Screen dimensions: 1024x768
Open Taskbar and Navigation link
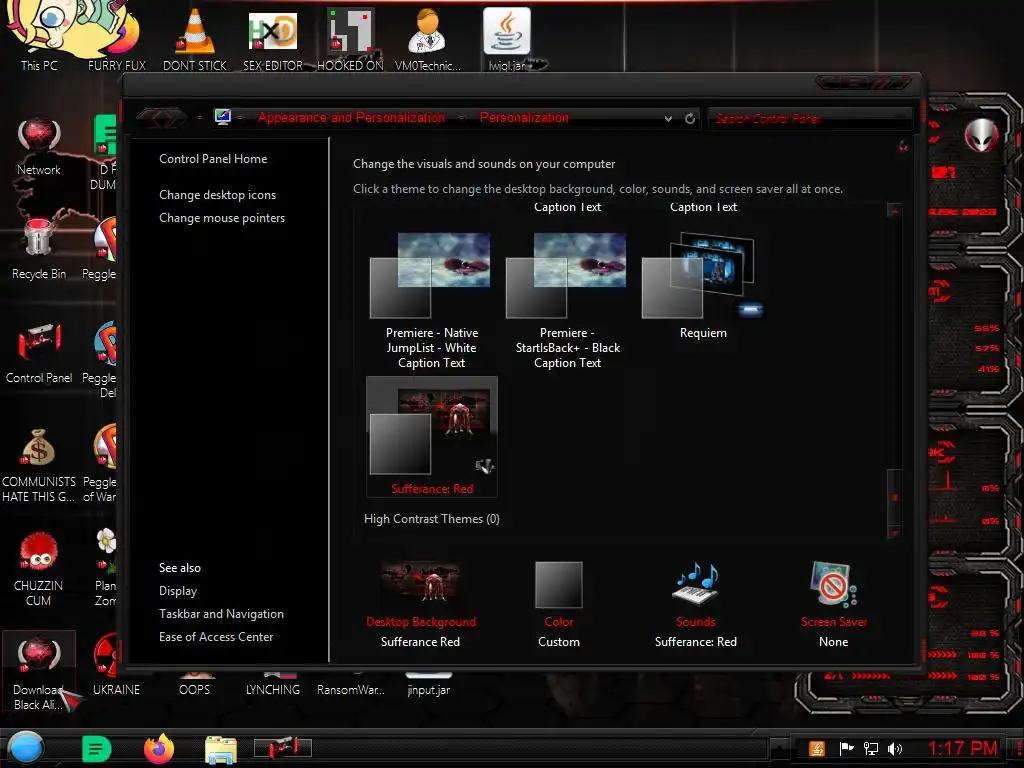tap(221, 614)
